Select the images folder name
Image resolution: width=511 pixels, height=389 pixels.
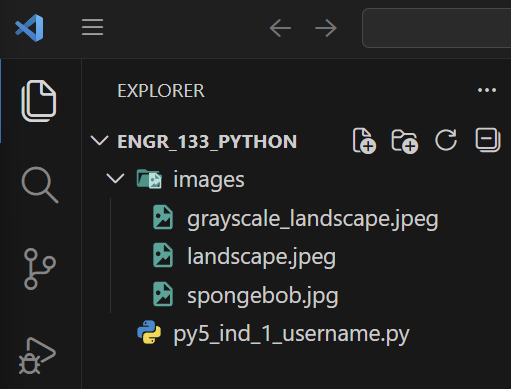click(x=209, y=180)
